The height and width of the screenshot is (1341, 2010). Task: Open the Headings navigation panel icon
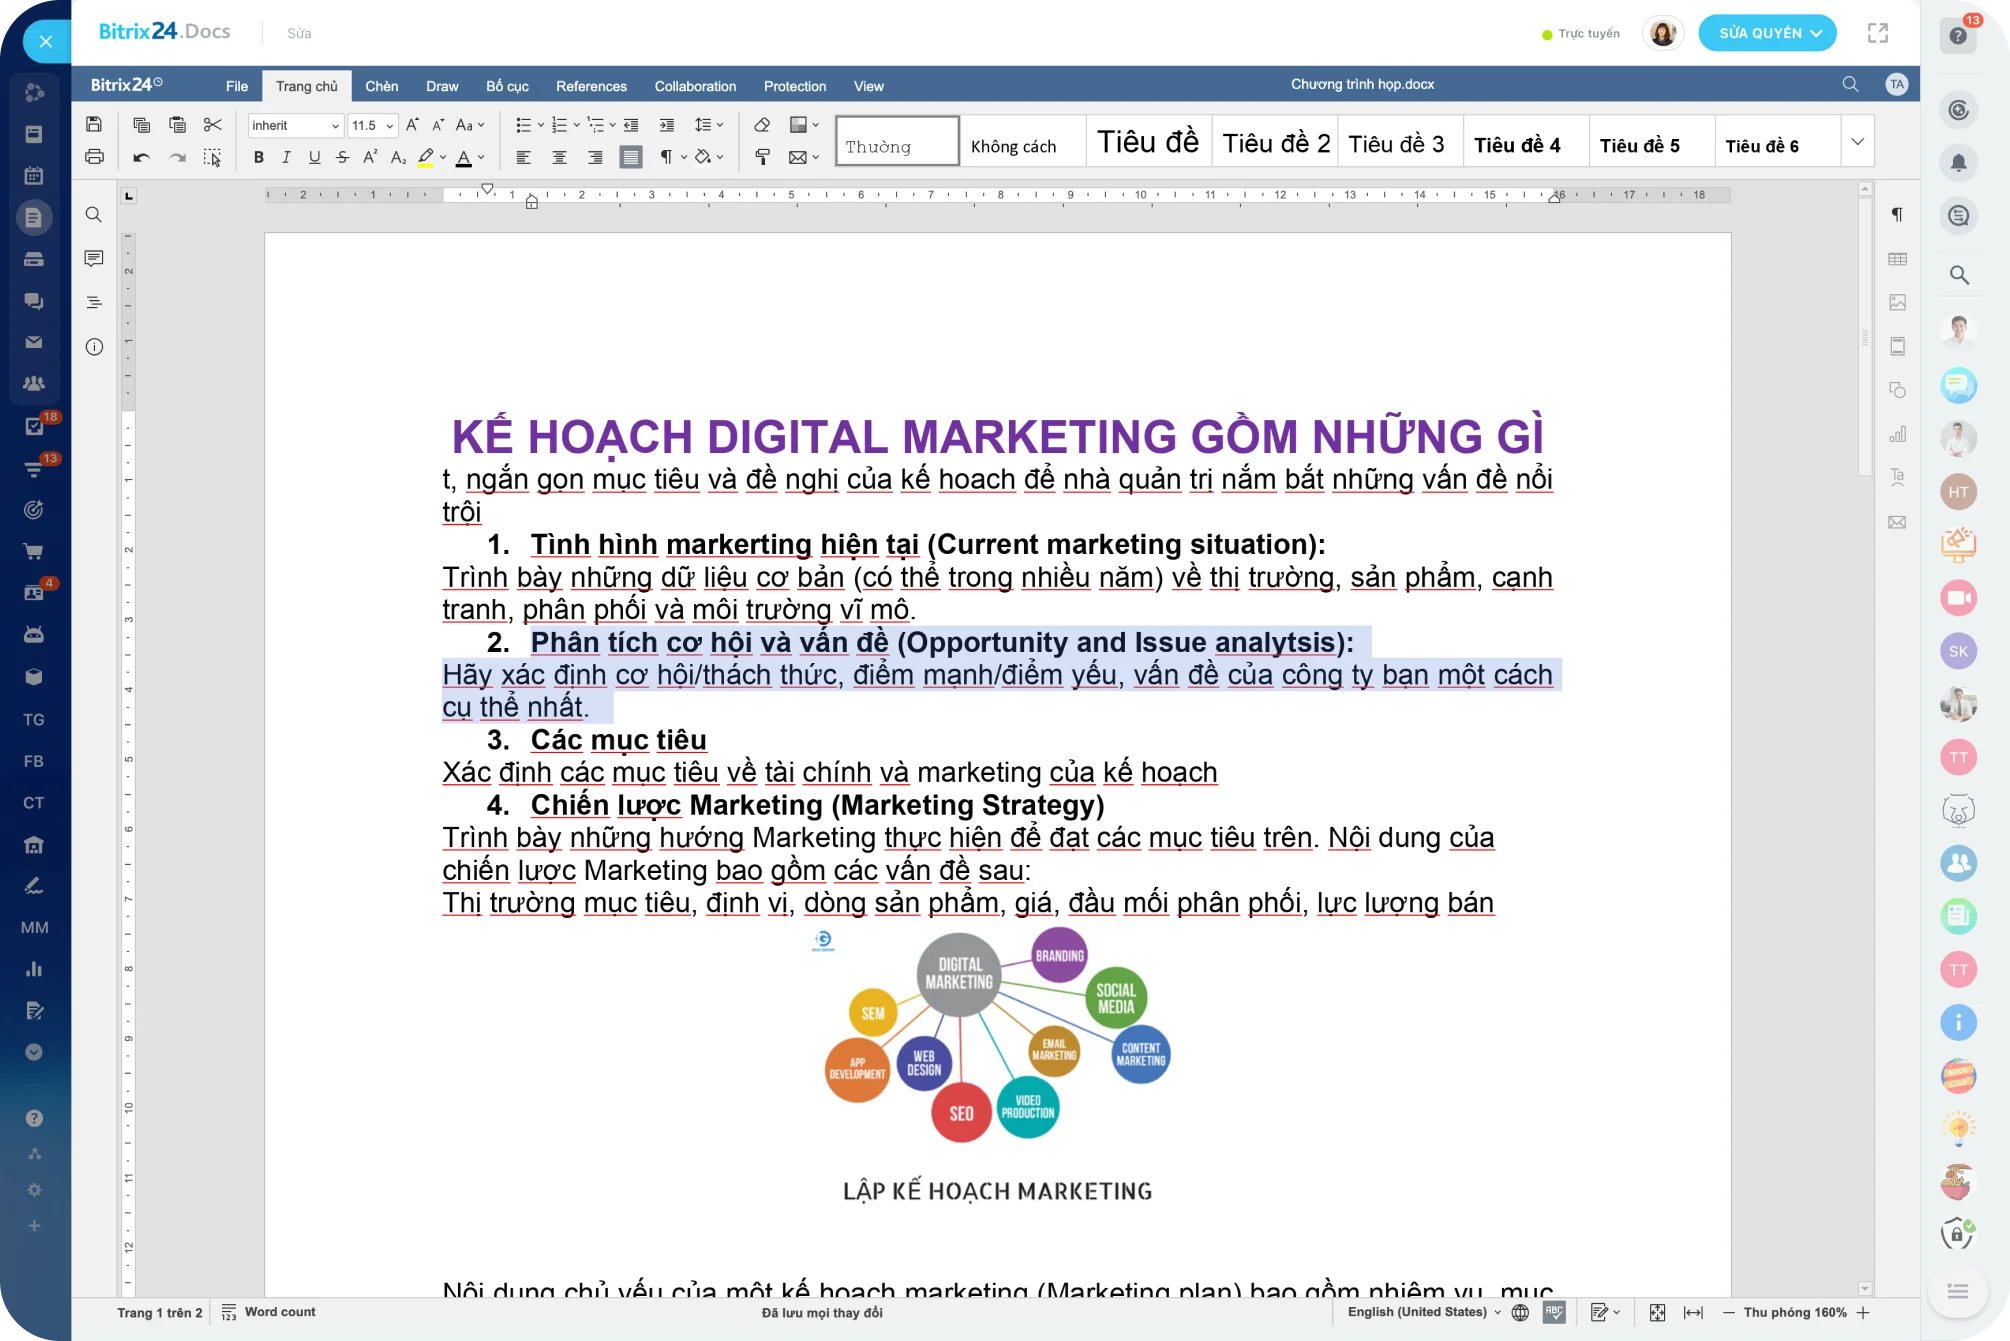[94, 302]
